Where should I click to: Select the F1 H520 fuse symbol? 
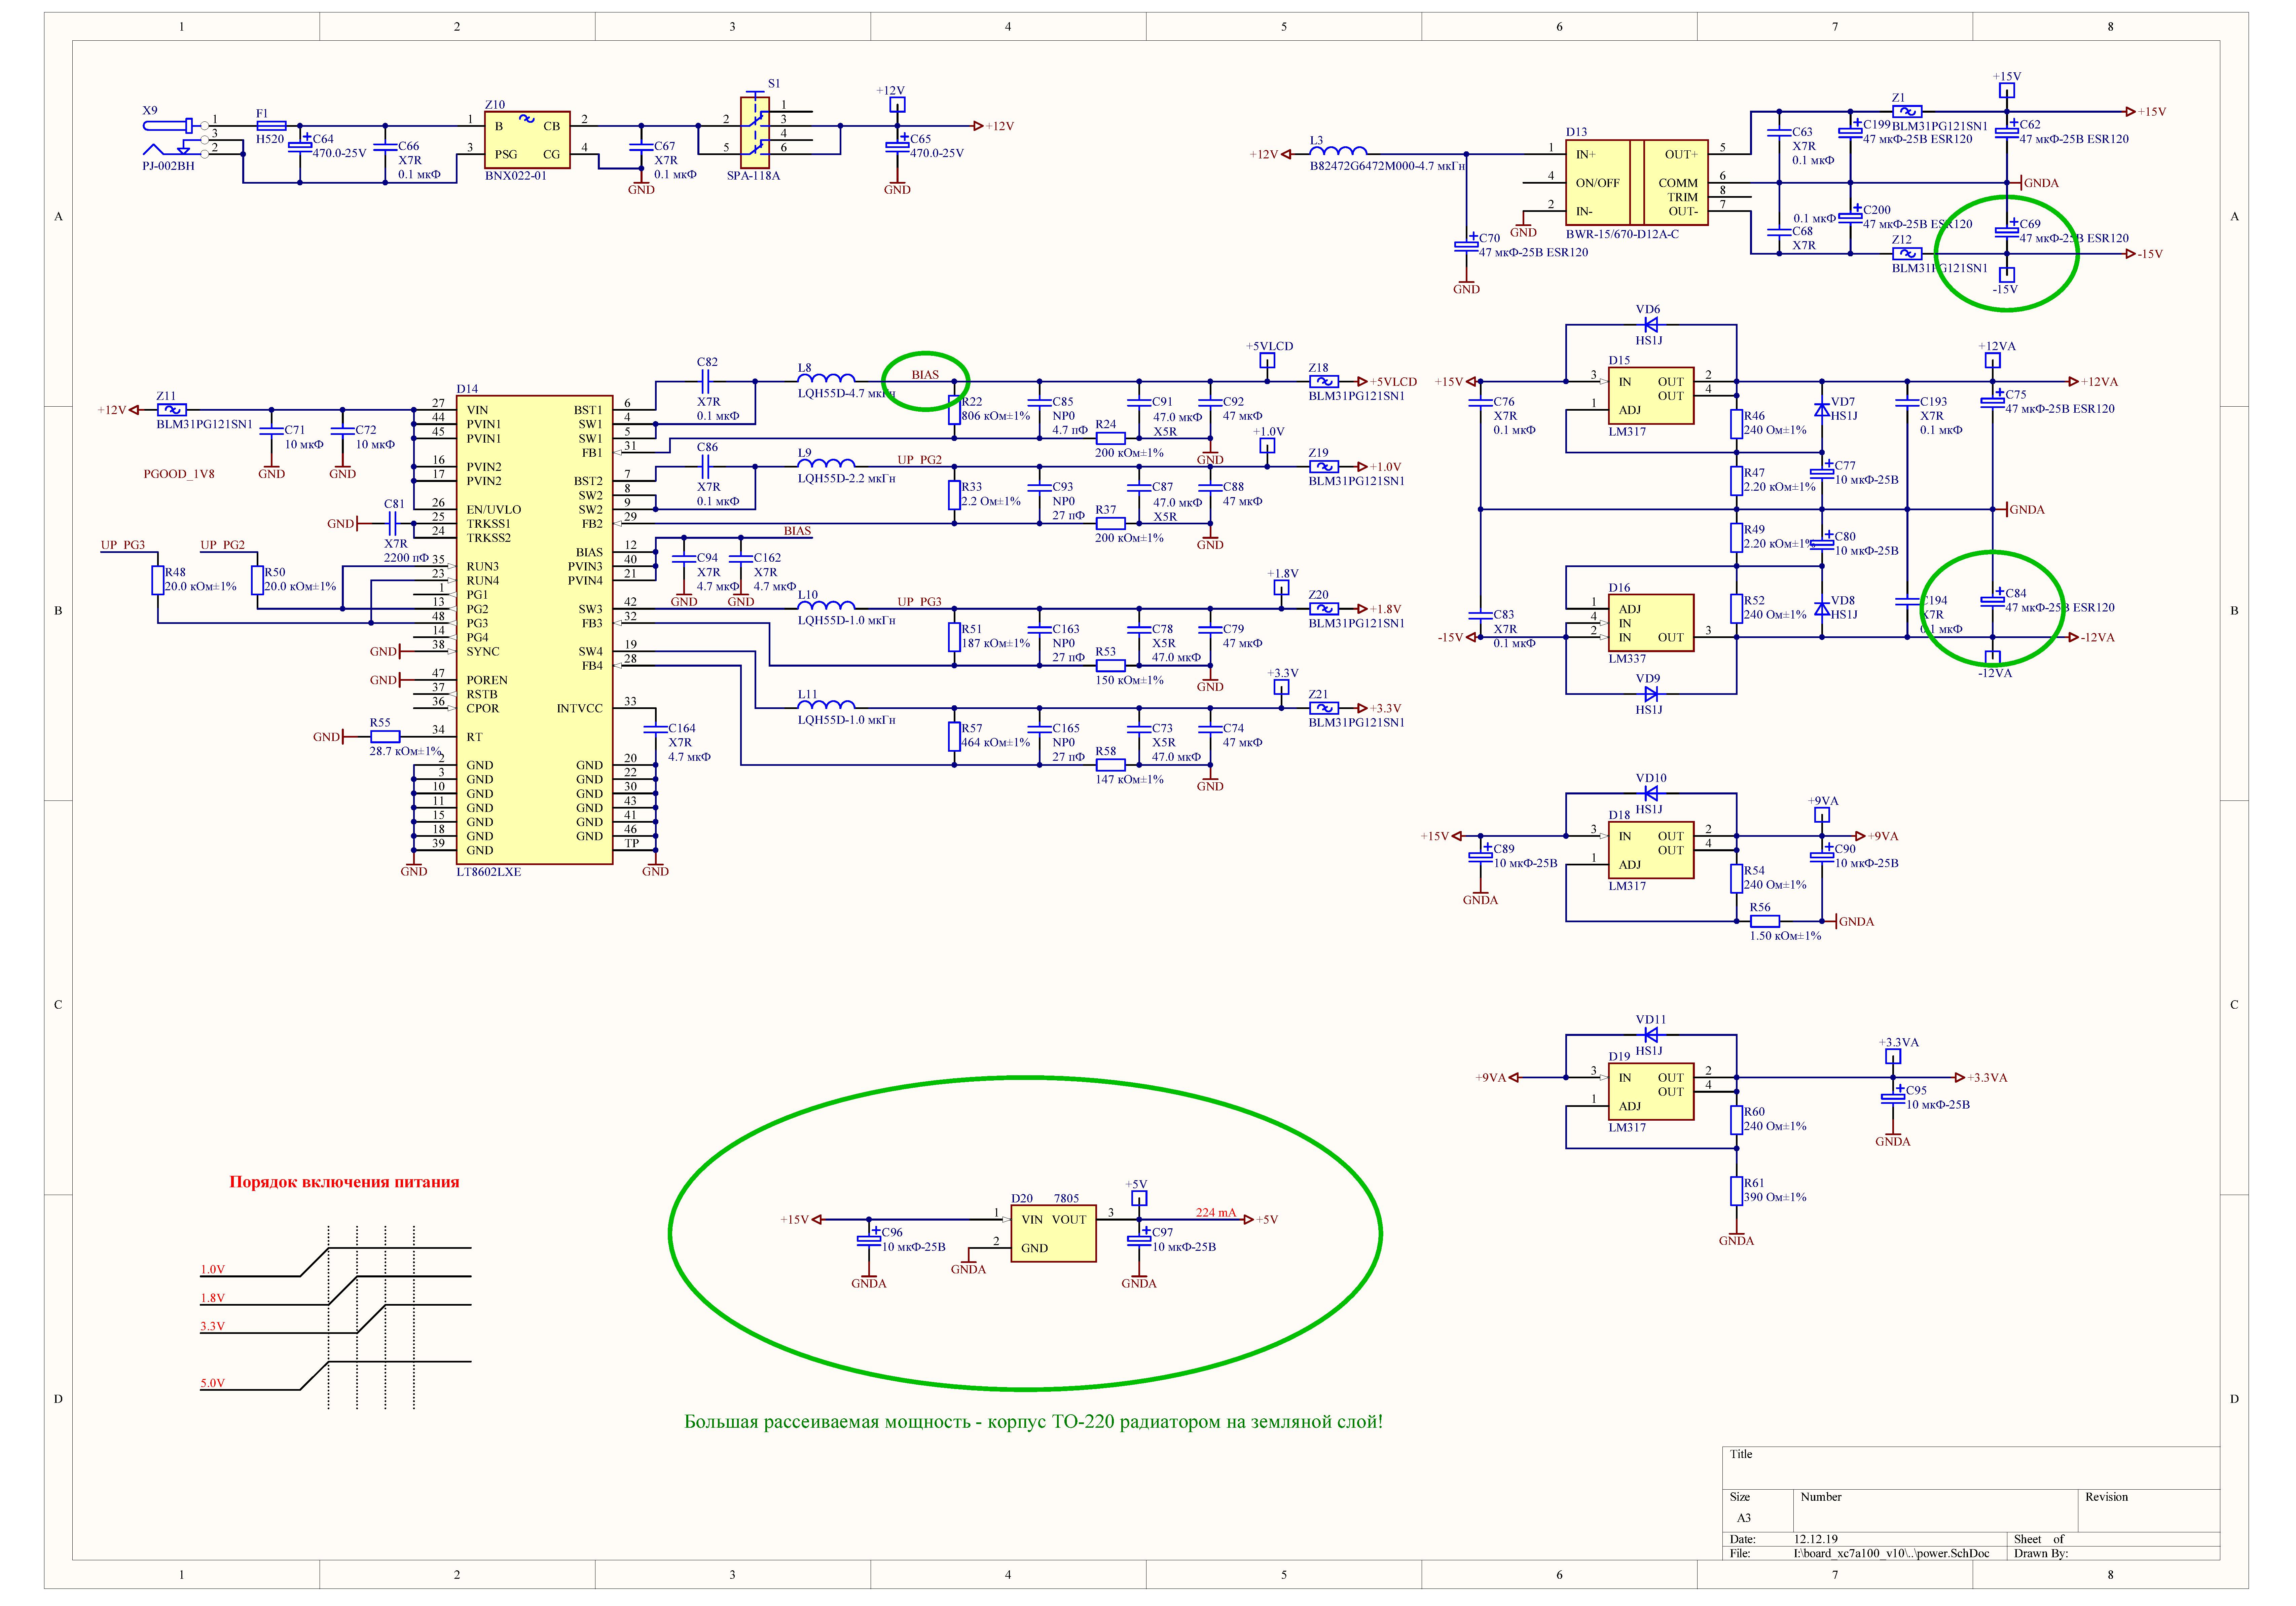271,126
